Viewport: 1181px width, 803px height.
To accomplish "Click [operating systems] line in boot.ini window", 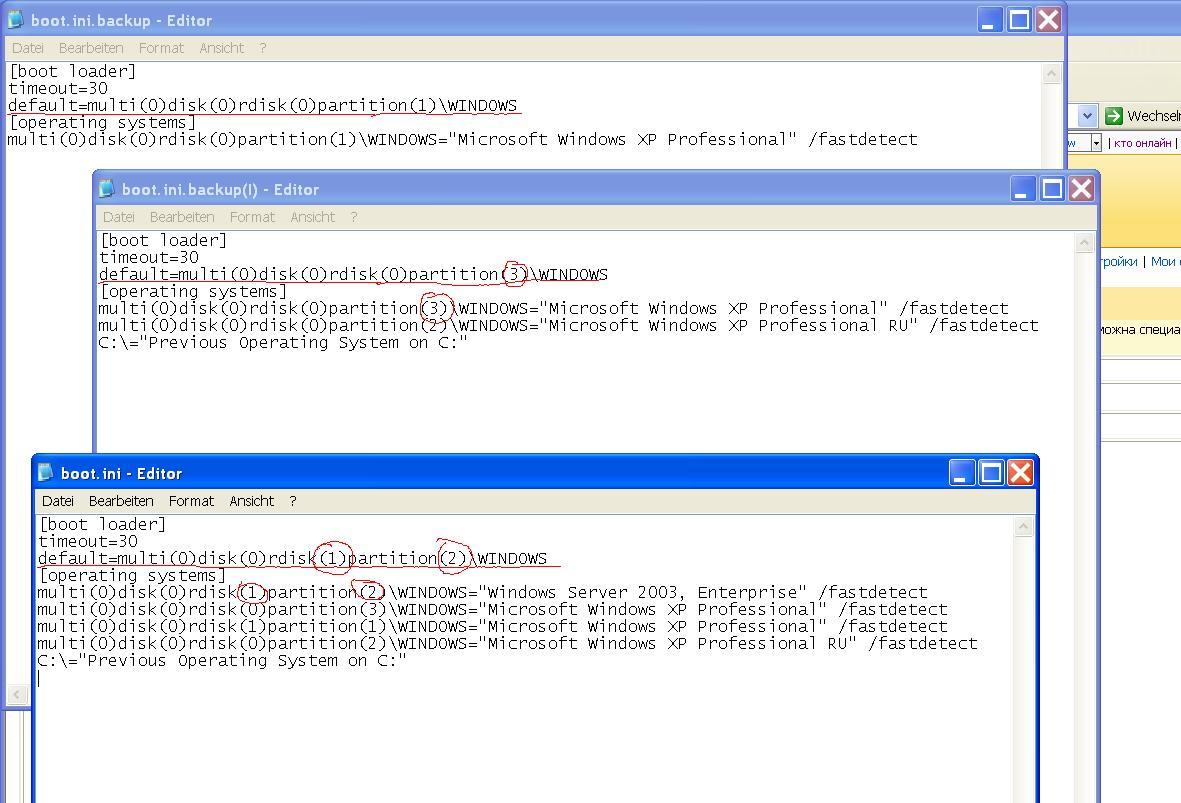I will 133,576.
